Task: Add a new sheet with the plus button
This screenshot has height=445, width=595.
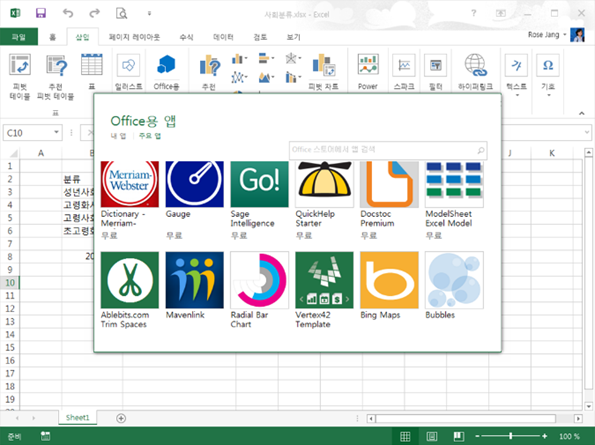Action: click(121, 418)
